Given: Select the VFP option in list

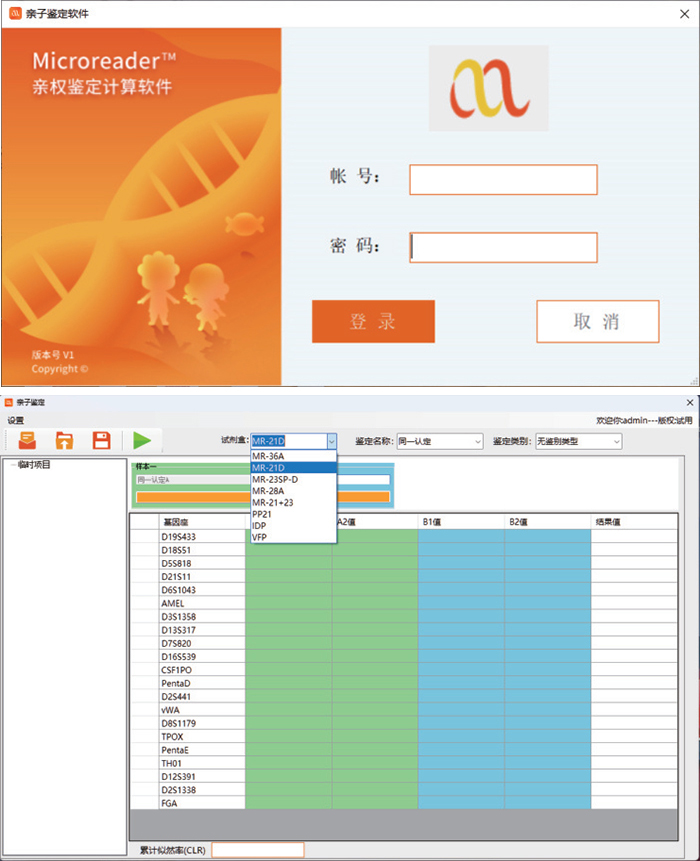Looking at the screenshot, I should (260, 537).
